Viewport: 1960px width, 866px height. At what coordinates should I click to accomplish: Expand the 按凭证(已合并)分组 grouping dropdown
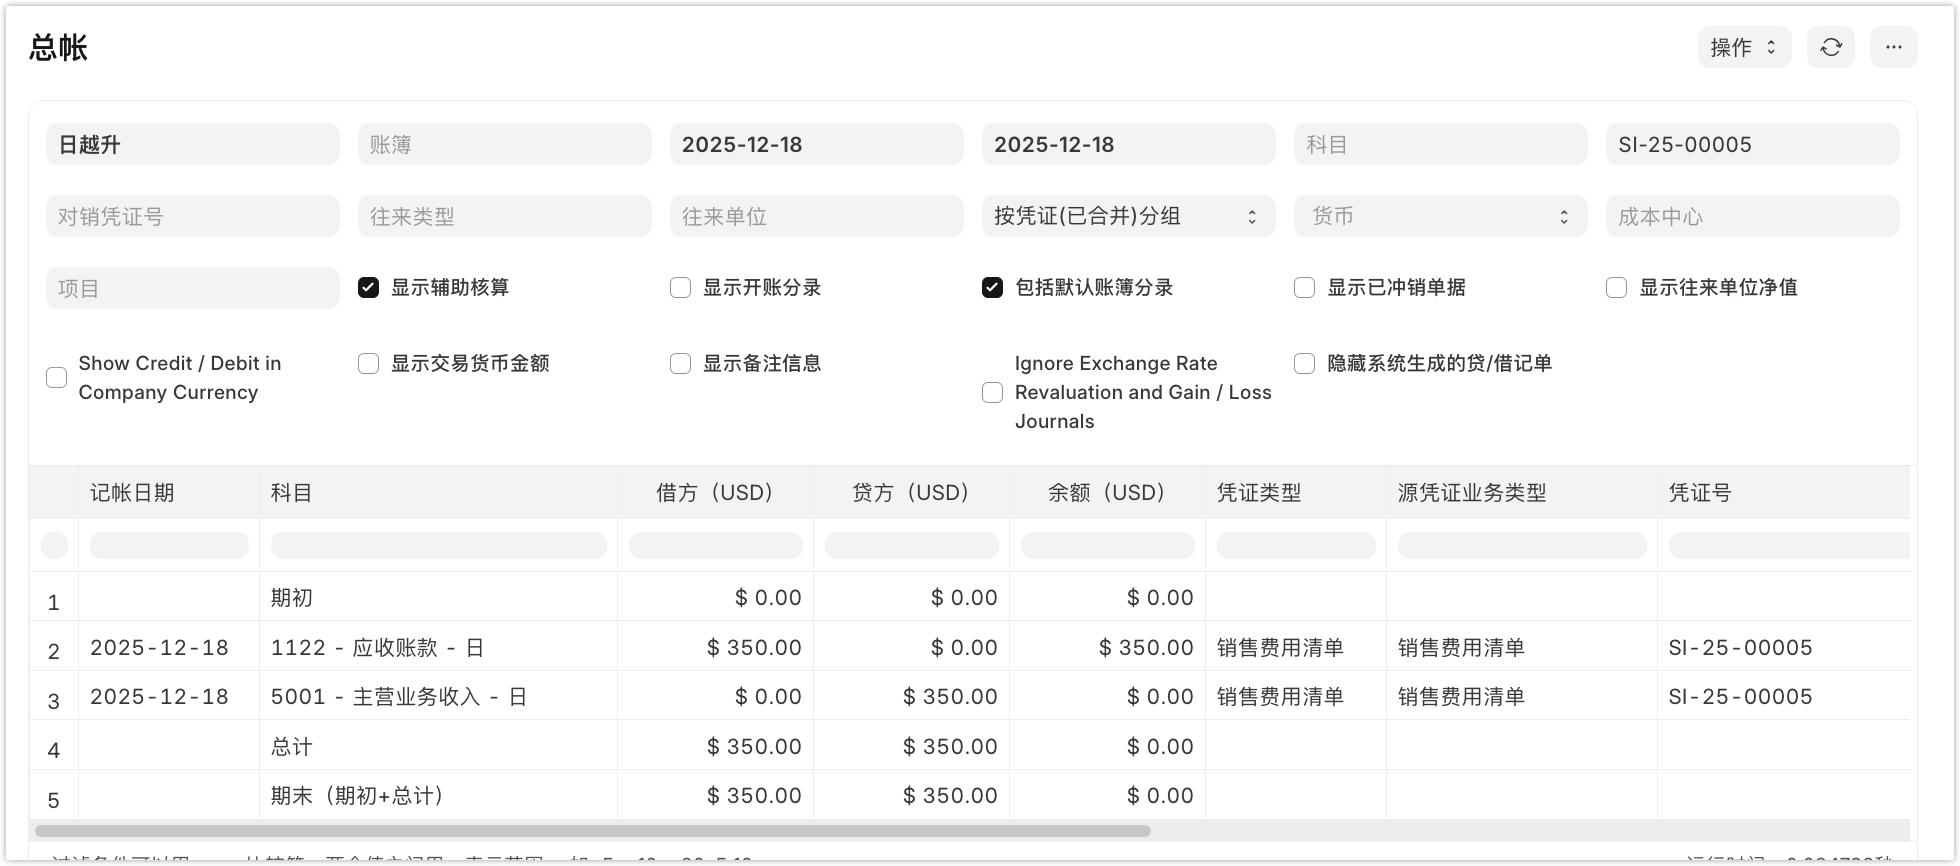point(1127,216)
